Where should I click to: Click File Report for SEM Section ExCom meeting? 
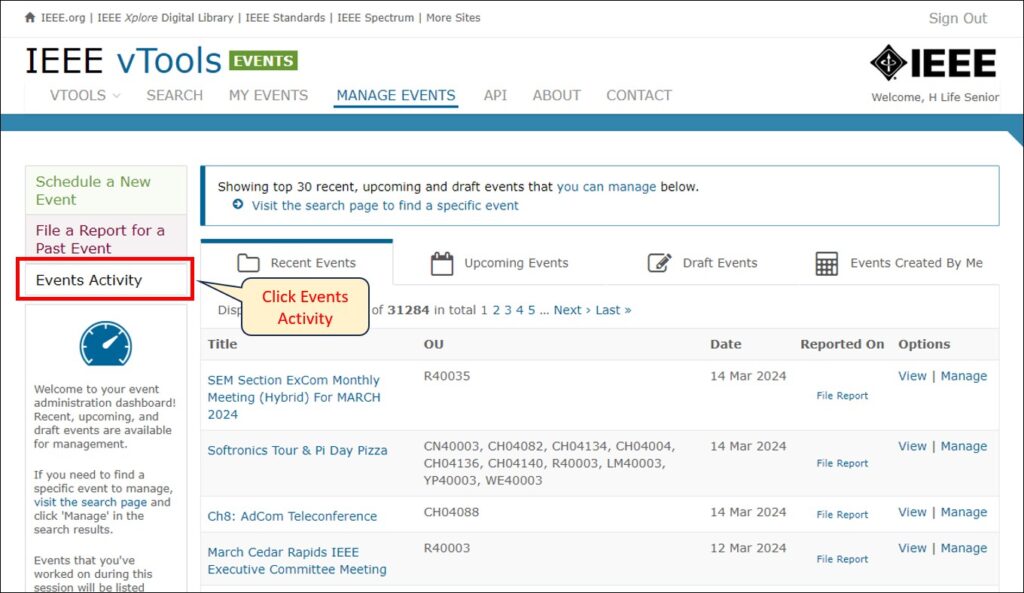tap(842, 396)
